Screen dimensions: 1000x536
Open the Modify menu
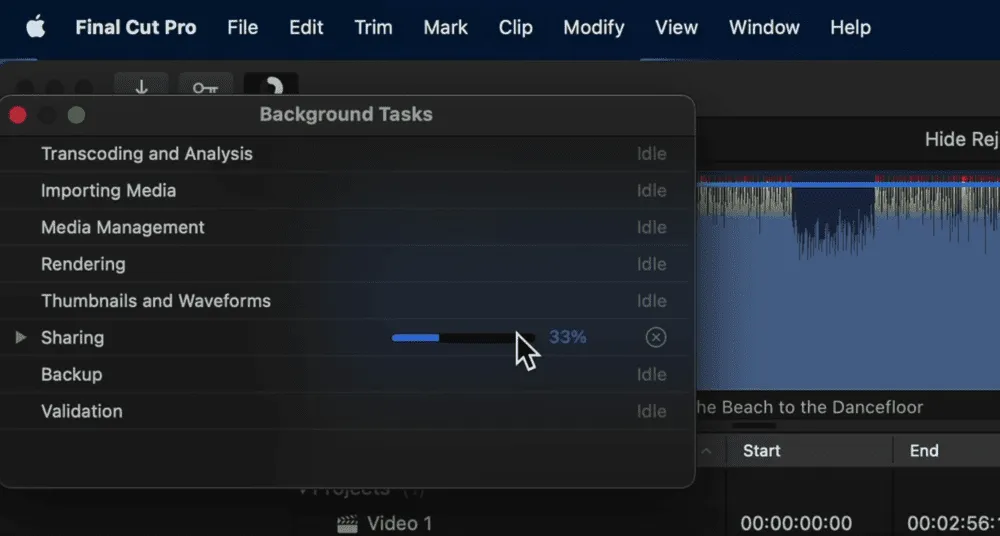[x=593, y=27]
